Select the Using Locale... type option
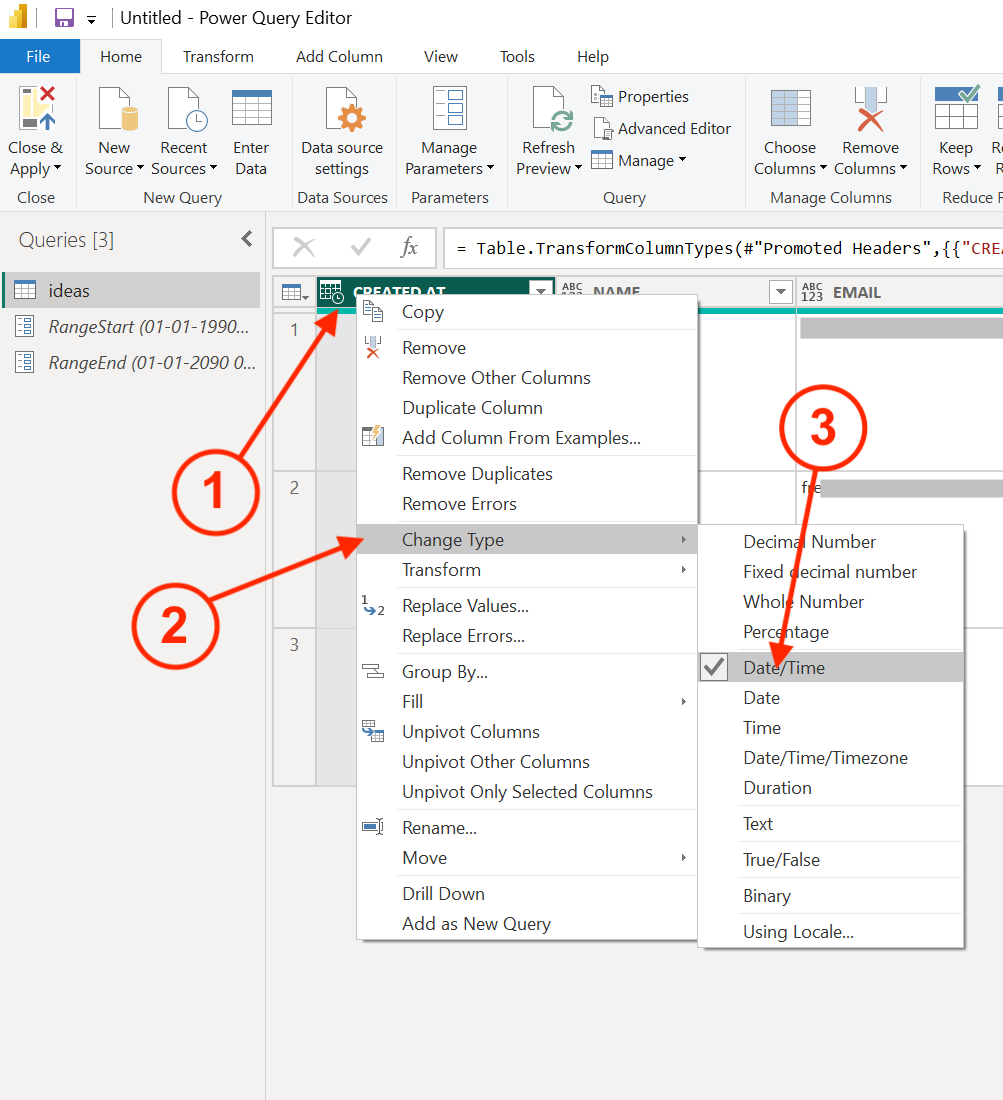This screenshot has height=1100, width=1003. click(798, 932)
